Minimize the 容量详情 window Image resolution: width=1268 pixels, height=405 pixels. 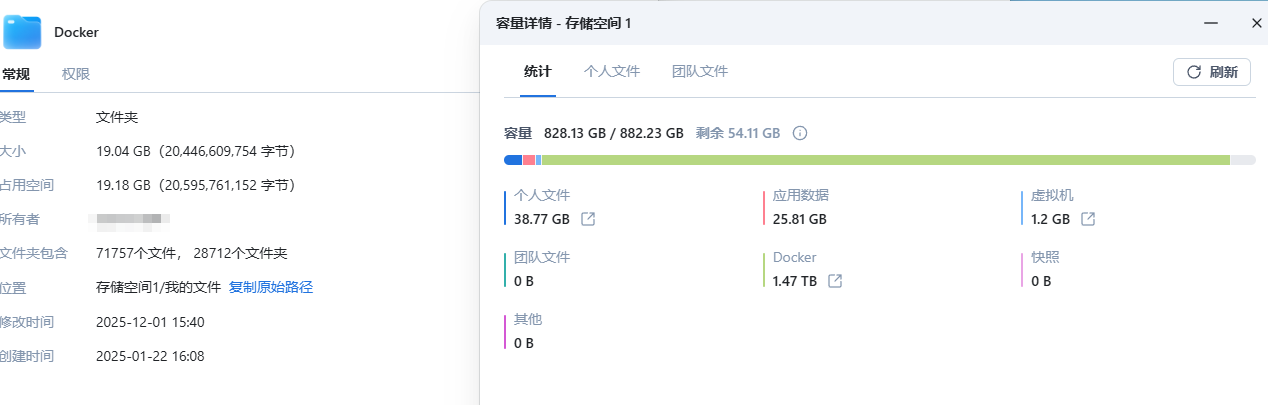[x=1212, y=22]
